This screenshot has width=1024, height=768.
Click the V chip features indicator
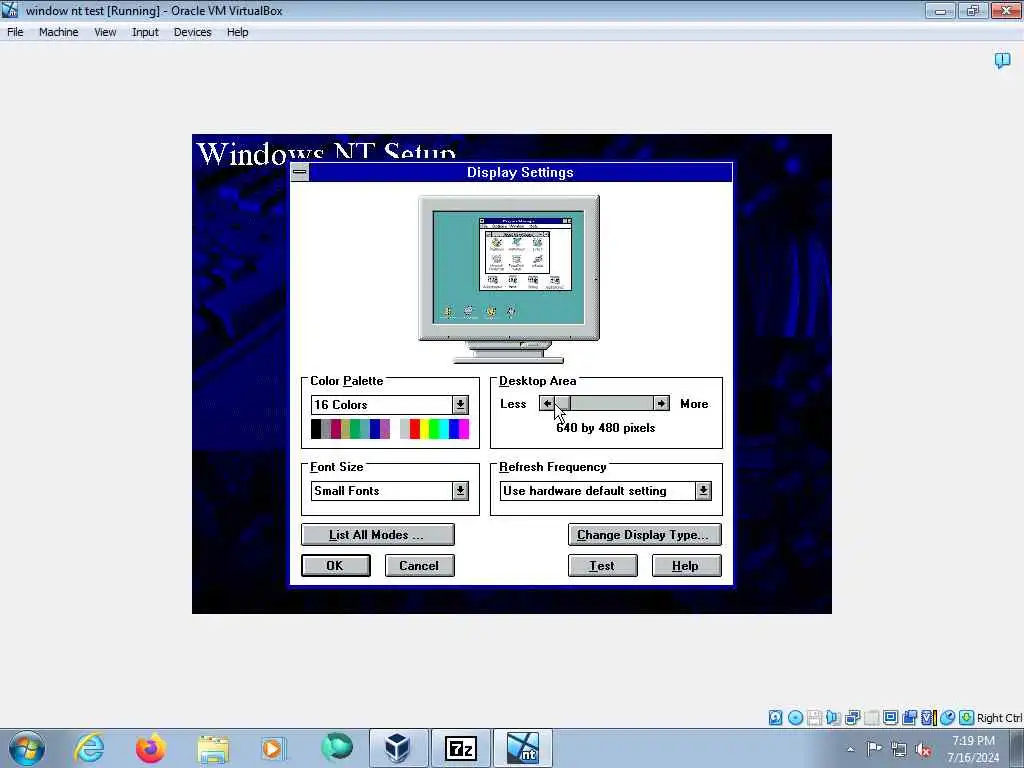click(928, 718)
